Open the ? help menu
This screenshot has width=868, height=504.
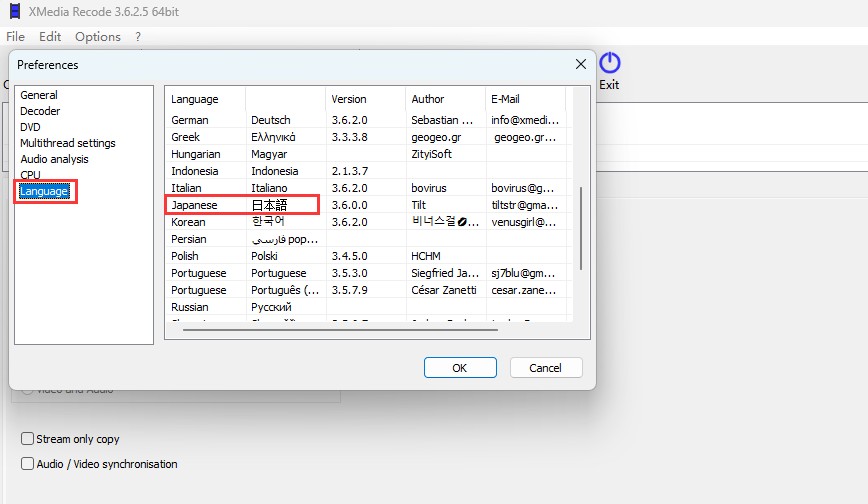[x=138, y=36]
